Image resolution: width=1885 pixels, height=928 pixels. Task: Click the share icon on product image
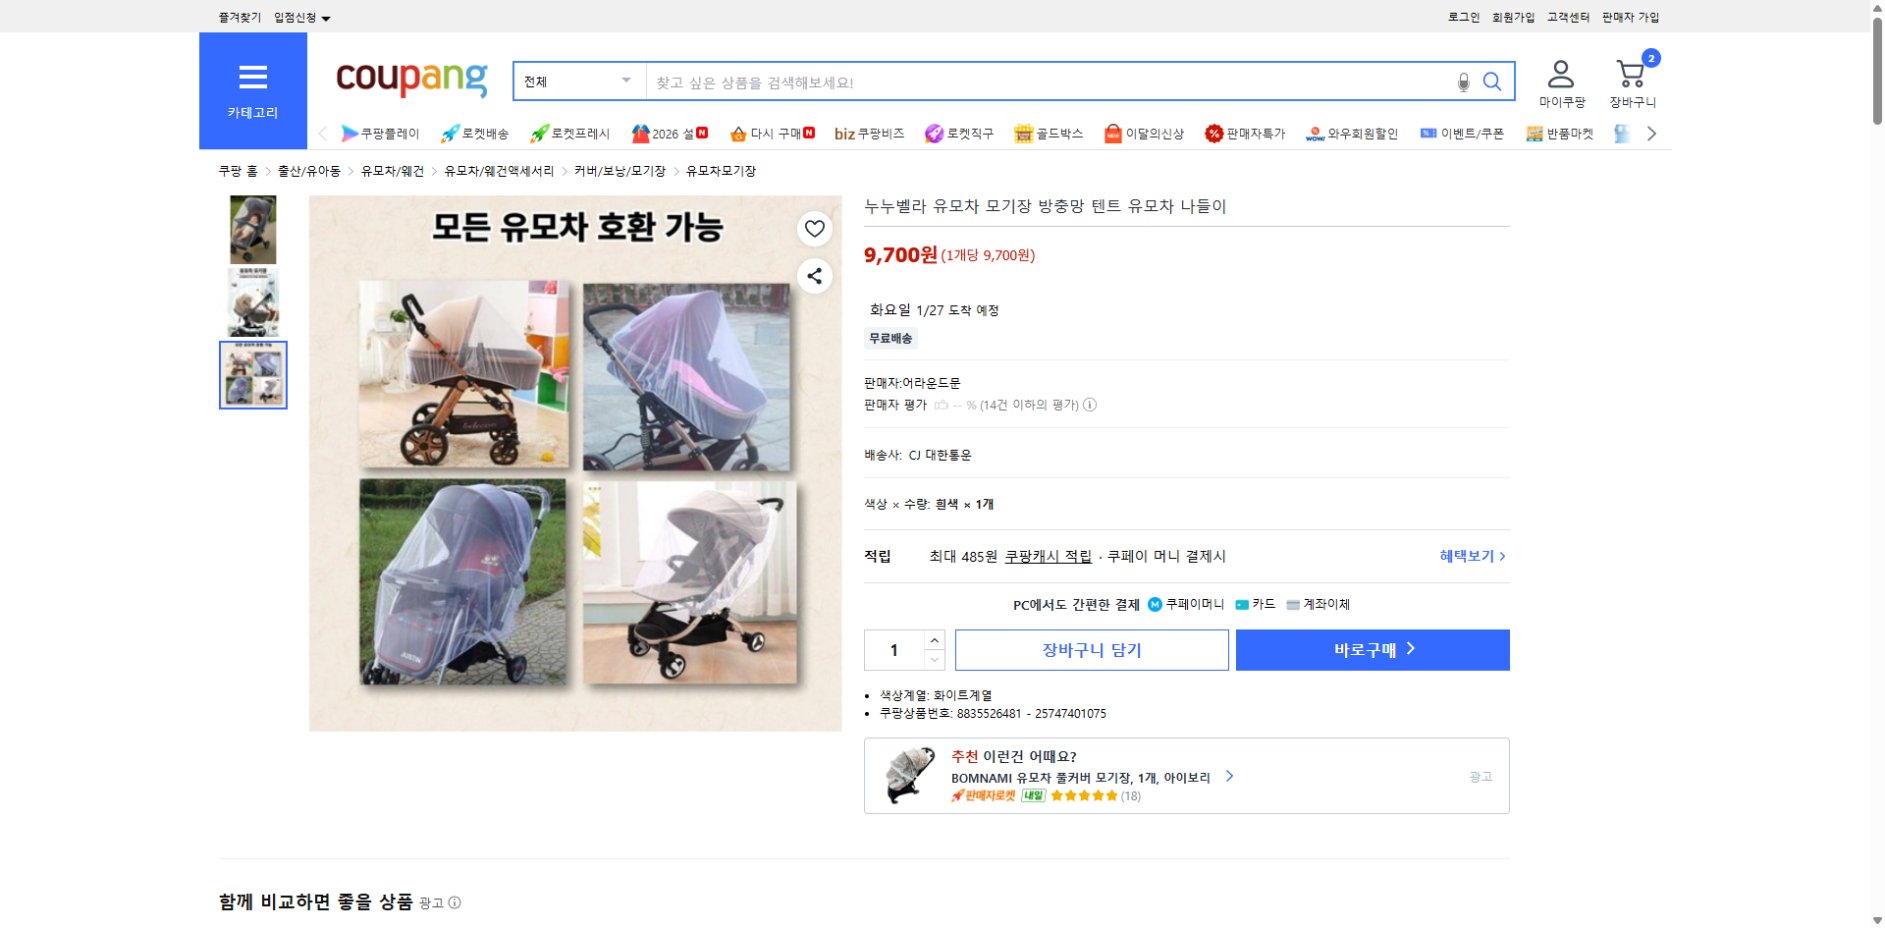coord(814,277)
